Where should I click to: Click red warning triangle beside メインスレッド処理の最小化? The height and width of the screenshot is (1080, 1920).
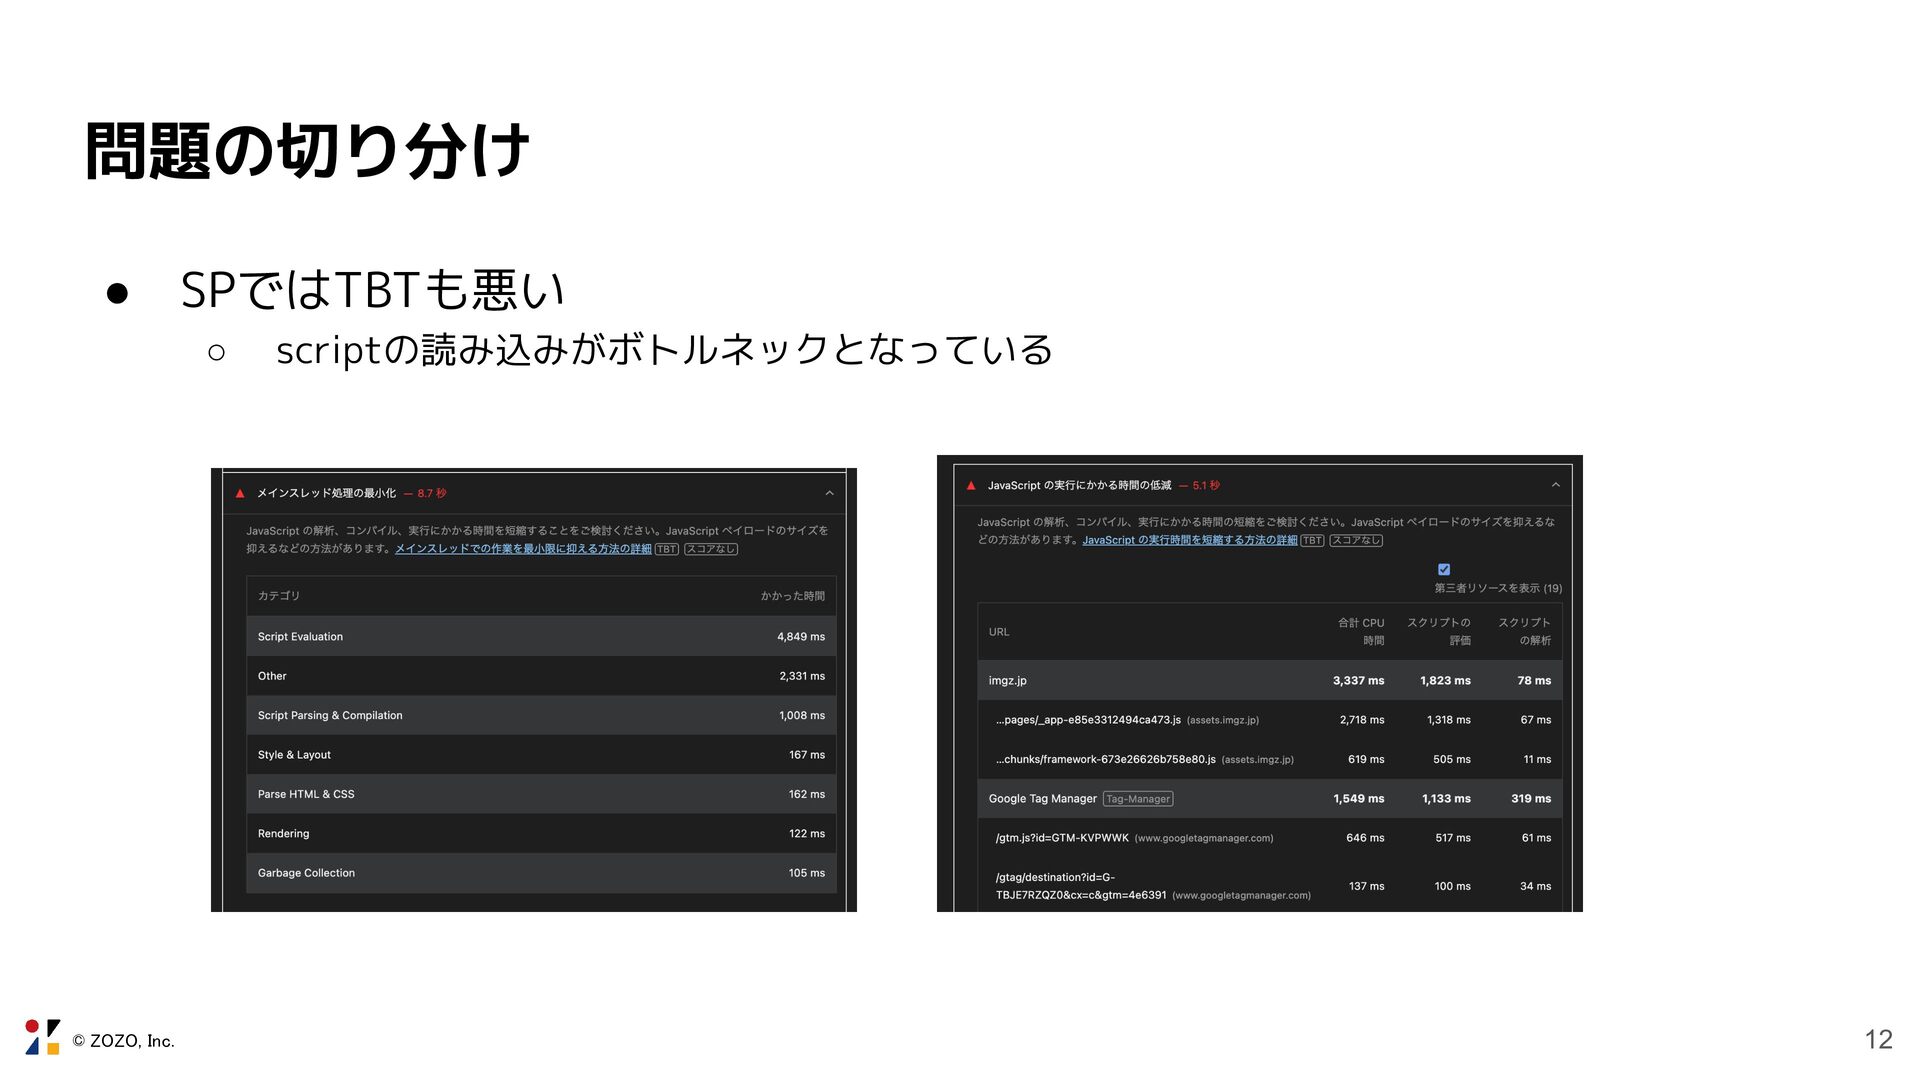tap(240, 493)
